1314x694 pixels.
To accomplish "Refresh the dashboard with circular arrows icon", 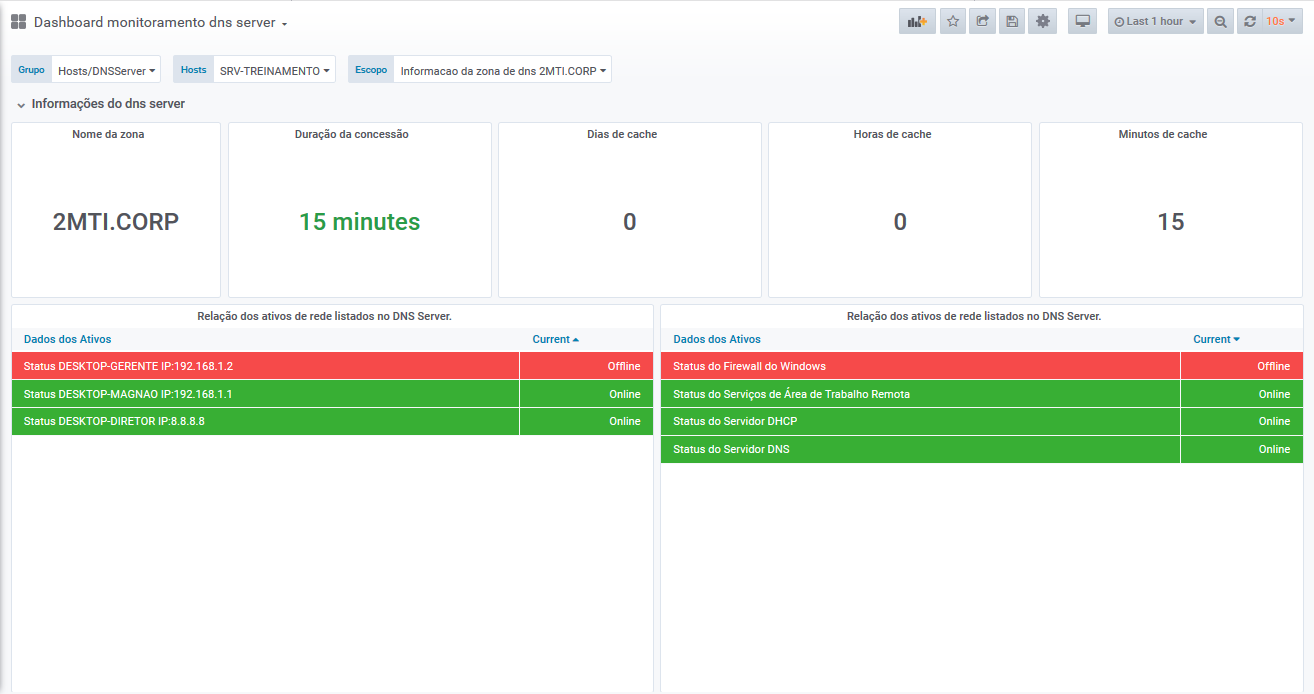I will 1250,21.
